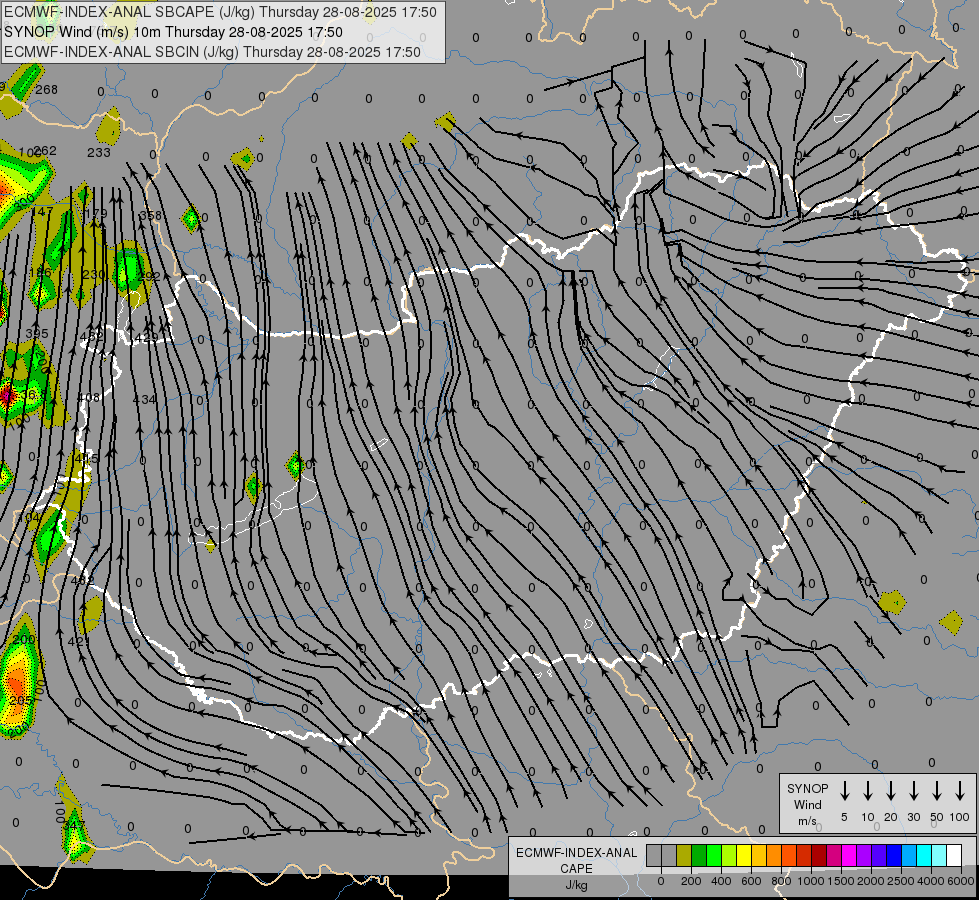Screen dimensions: 979x900
Task: Pick the deep blue swatch in the CAPE scale
Action: click(894, 855)
